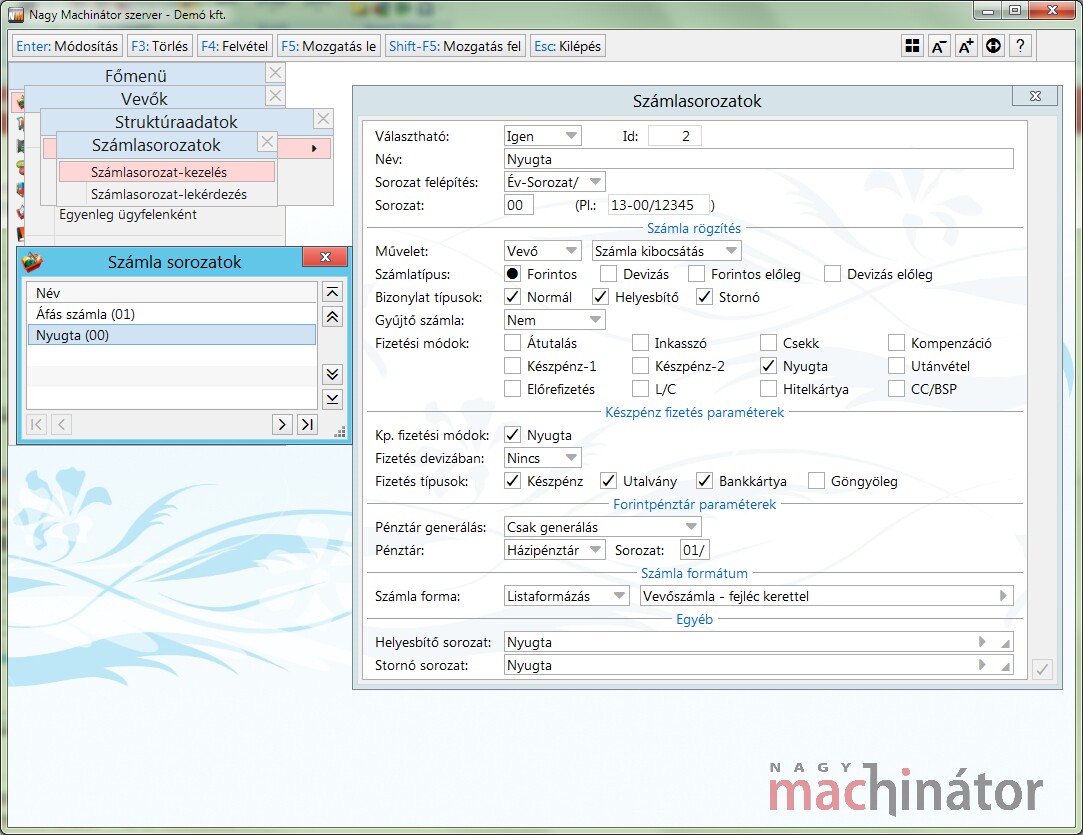Click the horizontal arrows circle toolbar icon
This screenshot has height=835, width=1083.
[993, 46]
